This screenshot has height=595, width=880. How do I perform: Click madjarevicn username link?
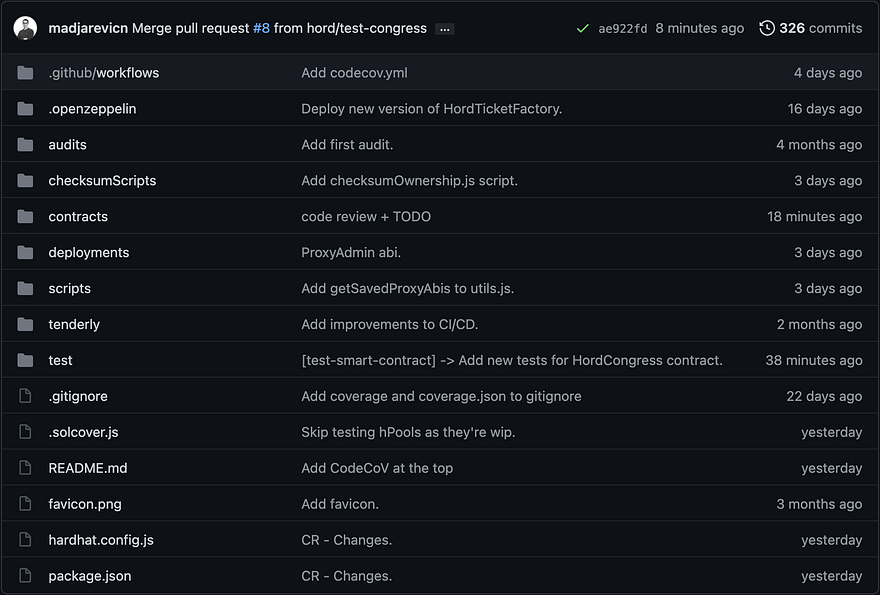coord(88,28)
